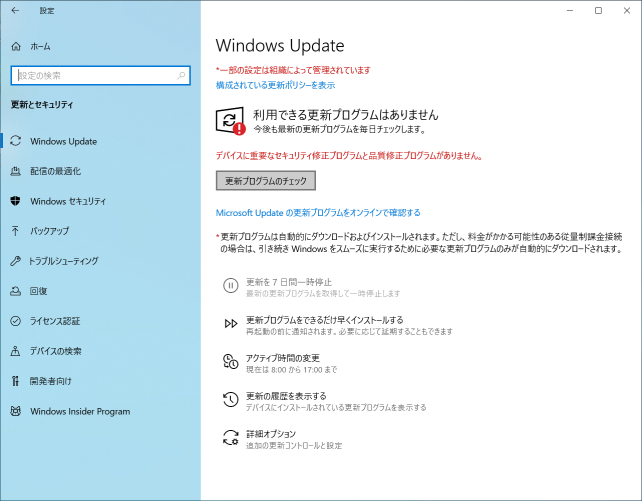Close the 設定 window
The height and width of the screenshot is (501, 642).
(x=627, y=11)
